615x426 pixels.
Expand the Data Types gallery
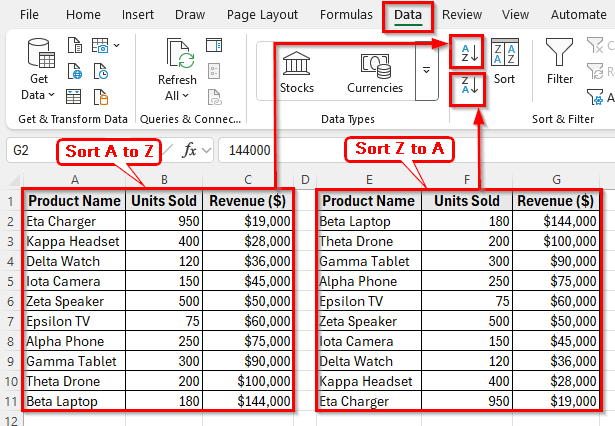pyautogui.click(x=427, y=71)
